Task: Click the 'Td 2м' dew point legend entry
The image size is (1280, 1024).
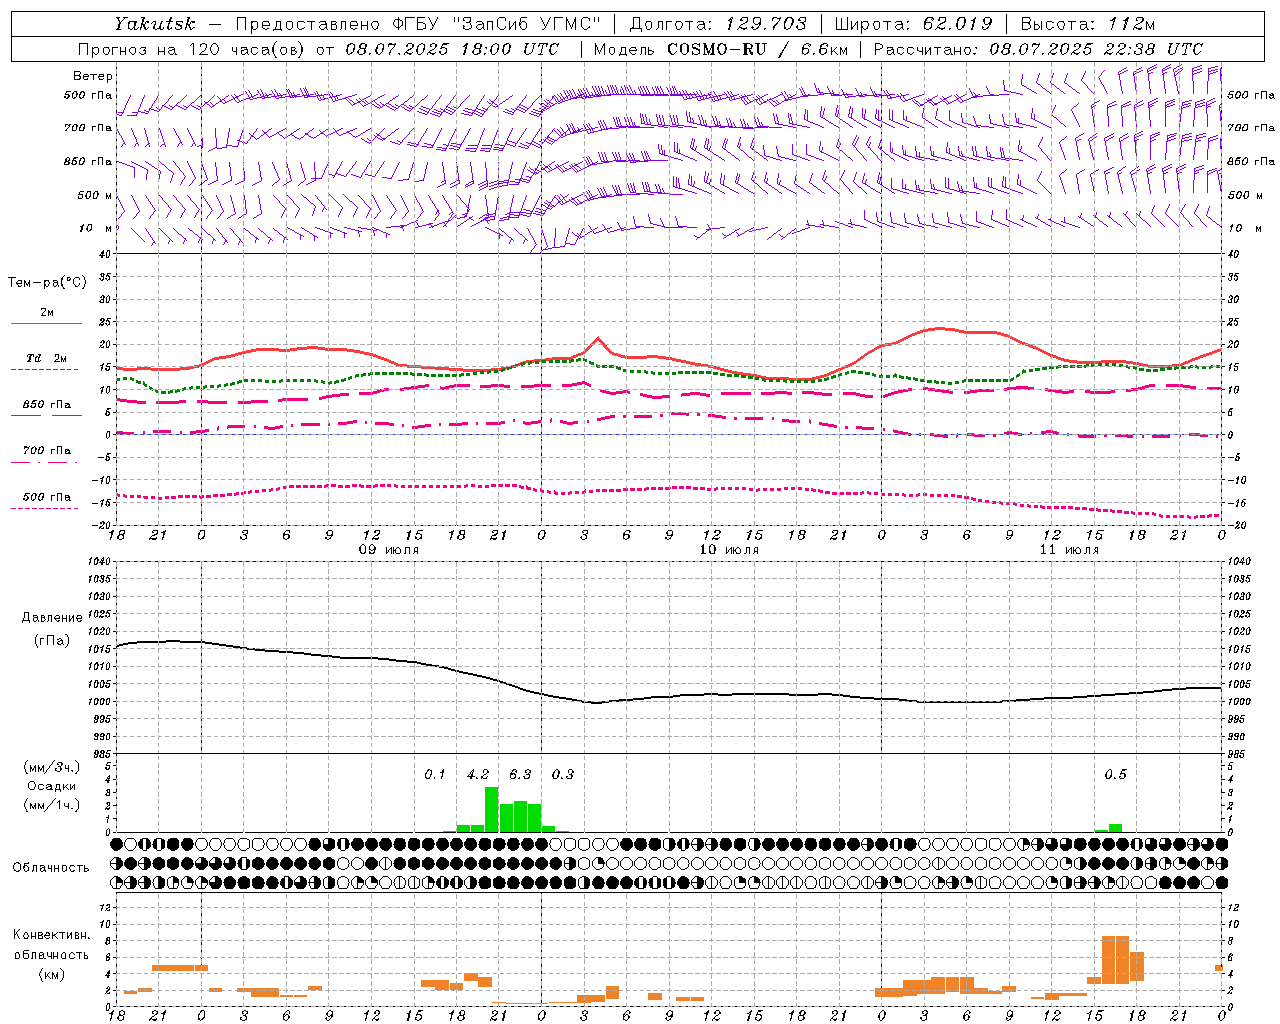Action: coord(46,358)
